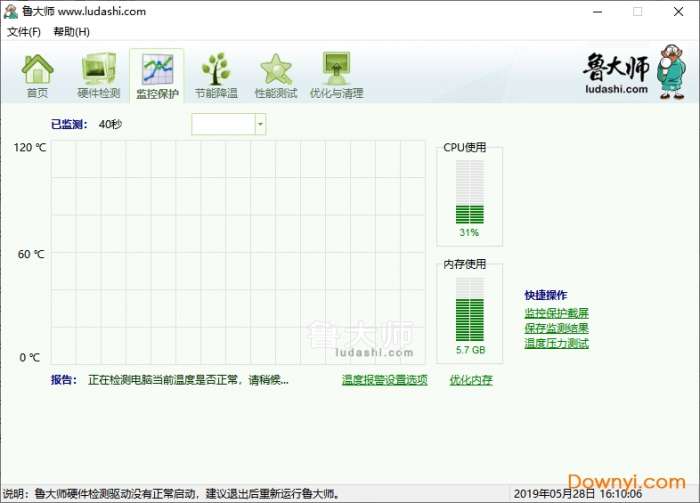Click the status bar date and time

tap(578, 494)
